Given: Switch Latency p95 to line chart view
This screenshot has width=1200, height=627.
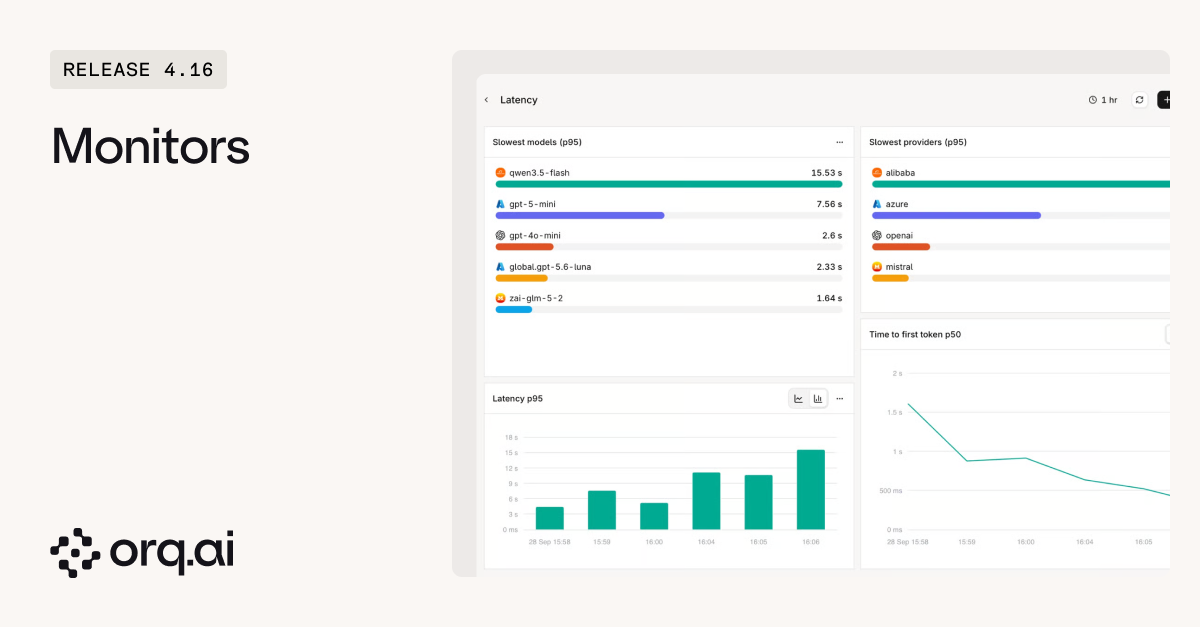Looking at the screenshot, I should 799,399.
